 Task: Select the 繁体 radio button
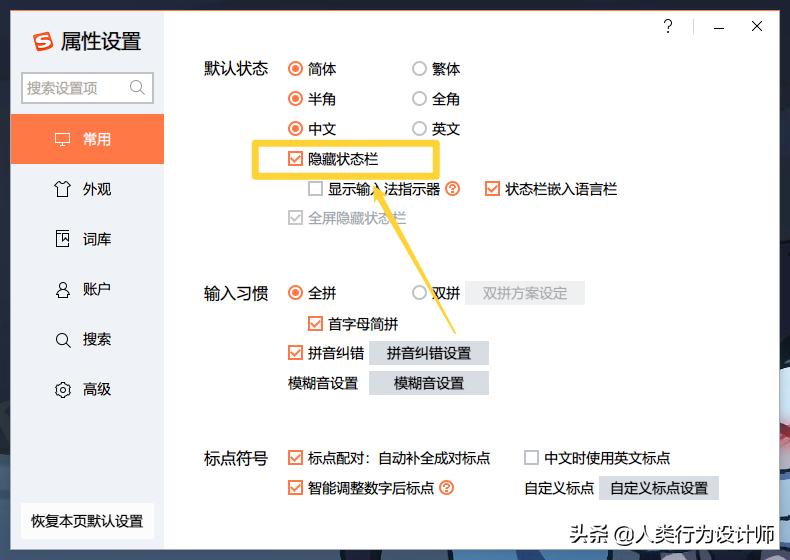click(x=419, y=69)
